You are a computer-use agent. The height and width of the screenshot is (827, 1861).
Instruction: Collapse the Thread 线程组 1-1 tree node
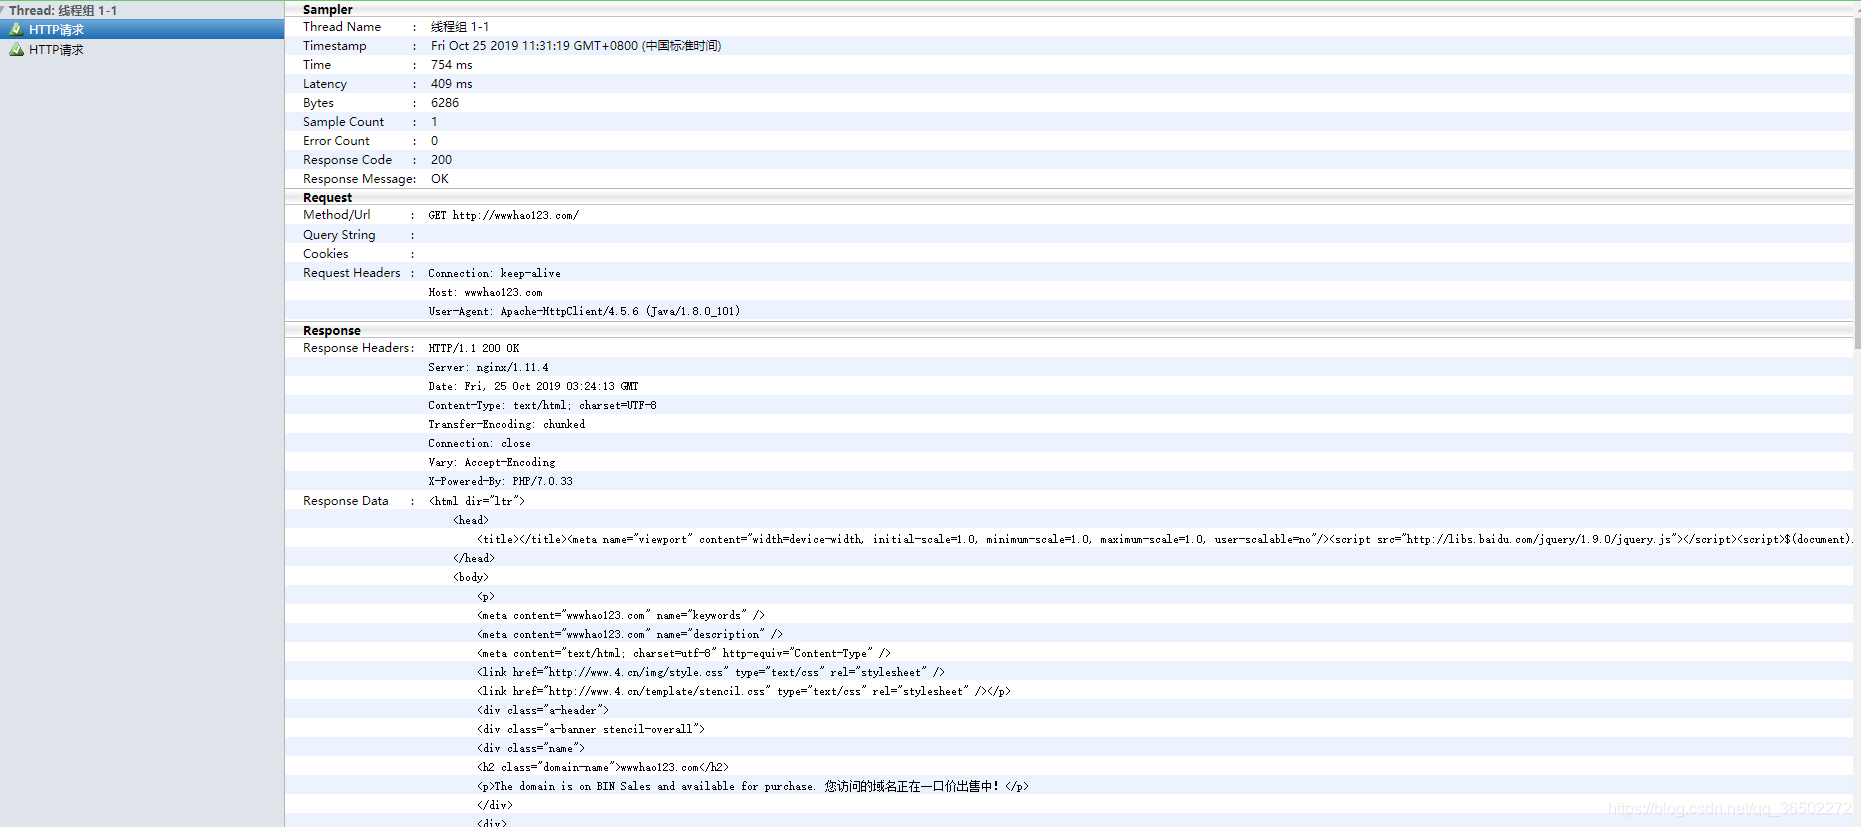coord(3,10)
